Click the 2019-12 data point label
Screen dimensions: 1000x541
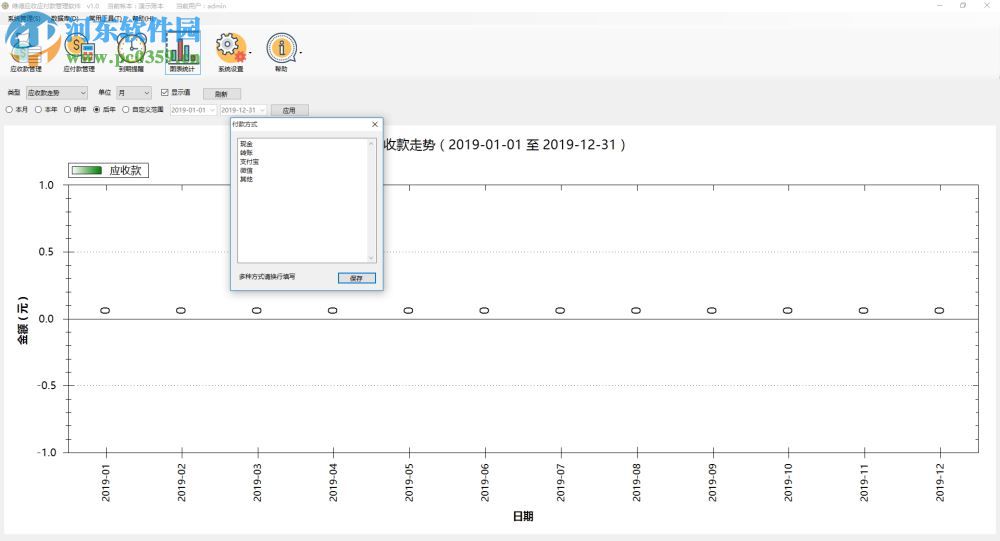click(x=939, y=311)
